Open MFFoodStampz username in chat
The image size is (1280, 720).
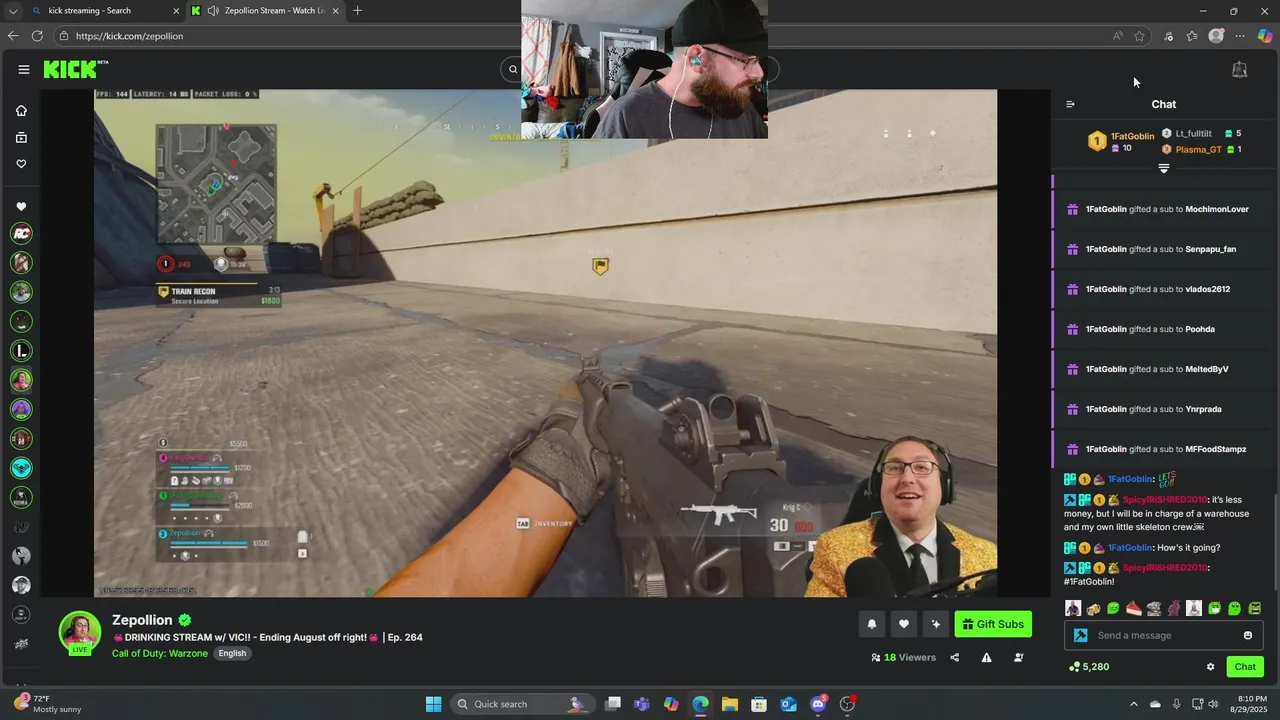(x=1215, y=449)
